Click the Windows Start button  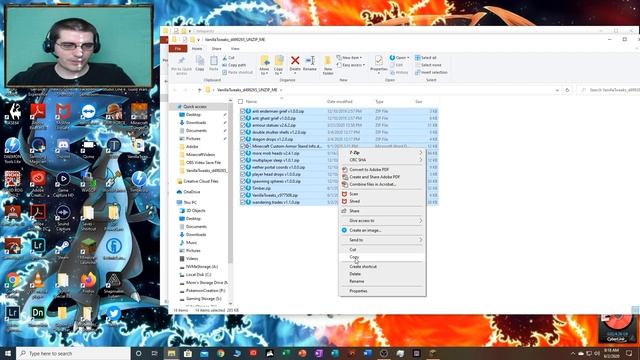click(8, 353)
